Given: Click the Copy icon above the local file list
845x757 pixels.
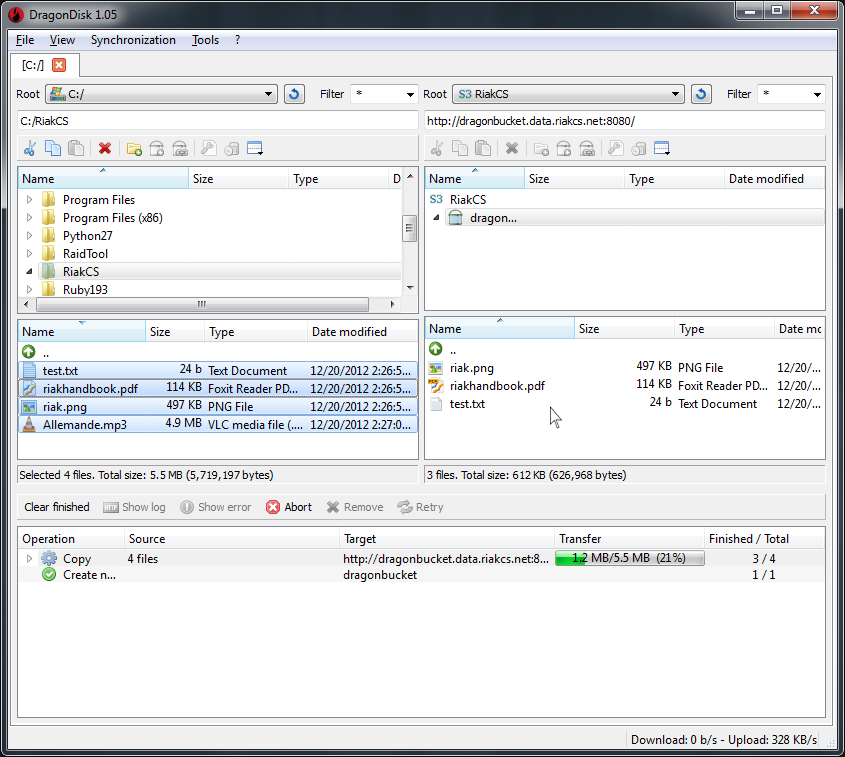Looking at the screenshot, I should point(53,148).
